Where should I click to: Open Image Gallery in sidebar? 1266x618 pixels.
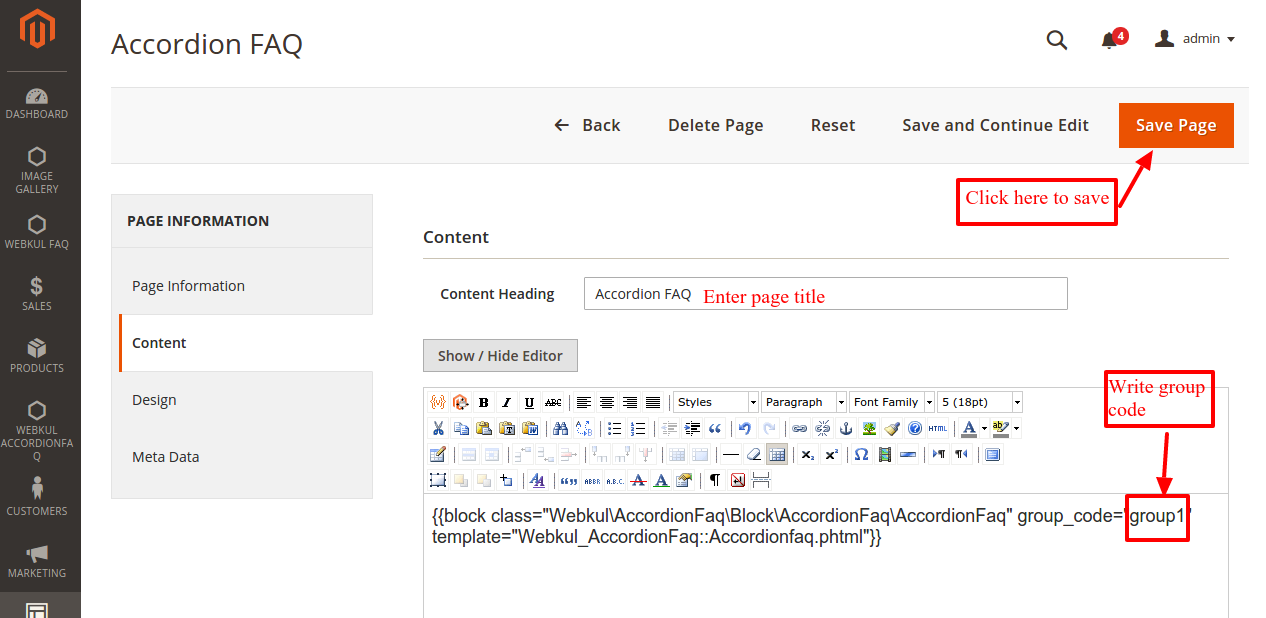click(37, 170)
